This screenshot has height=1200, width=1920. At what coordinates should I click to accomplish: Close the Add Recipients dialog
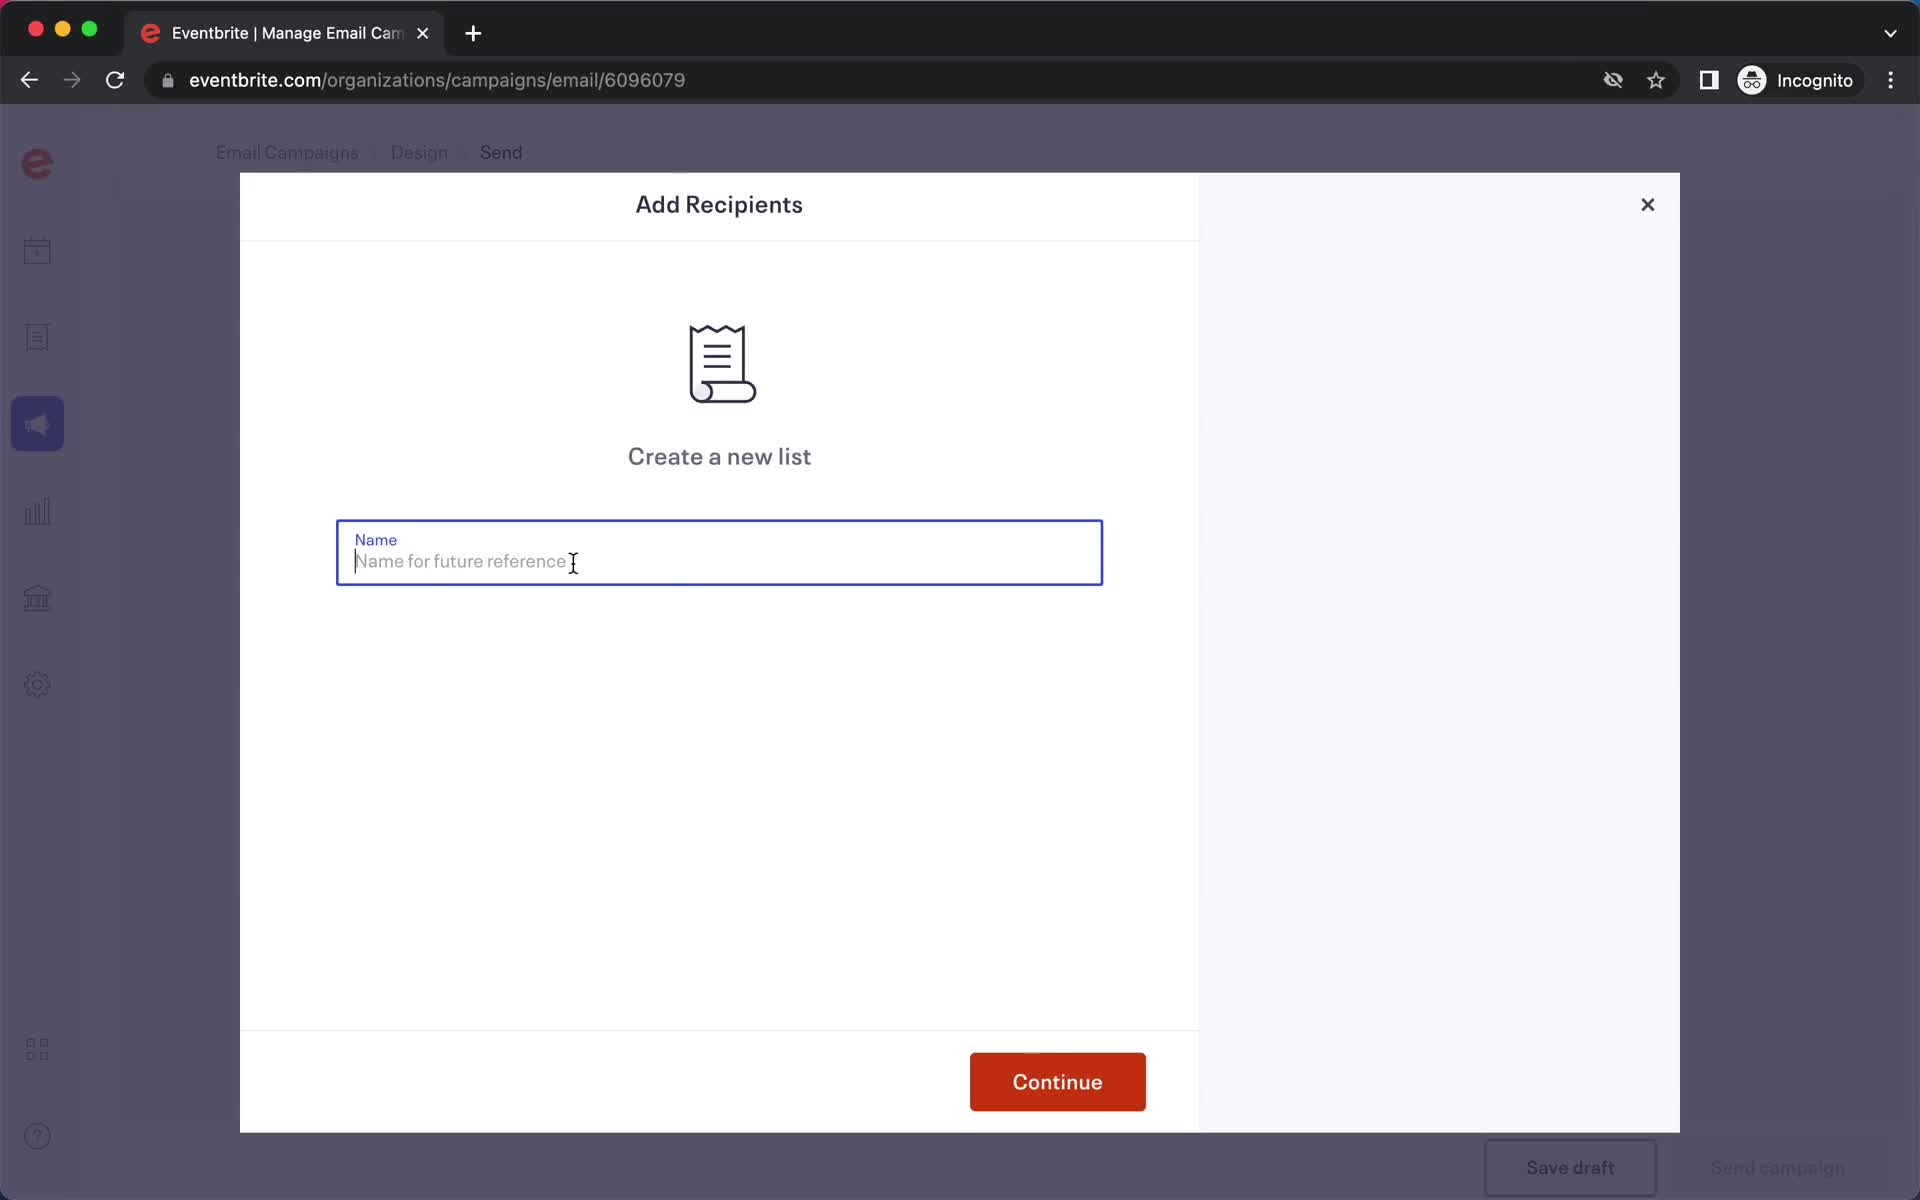tap(1648, 205)
